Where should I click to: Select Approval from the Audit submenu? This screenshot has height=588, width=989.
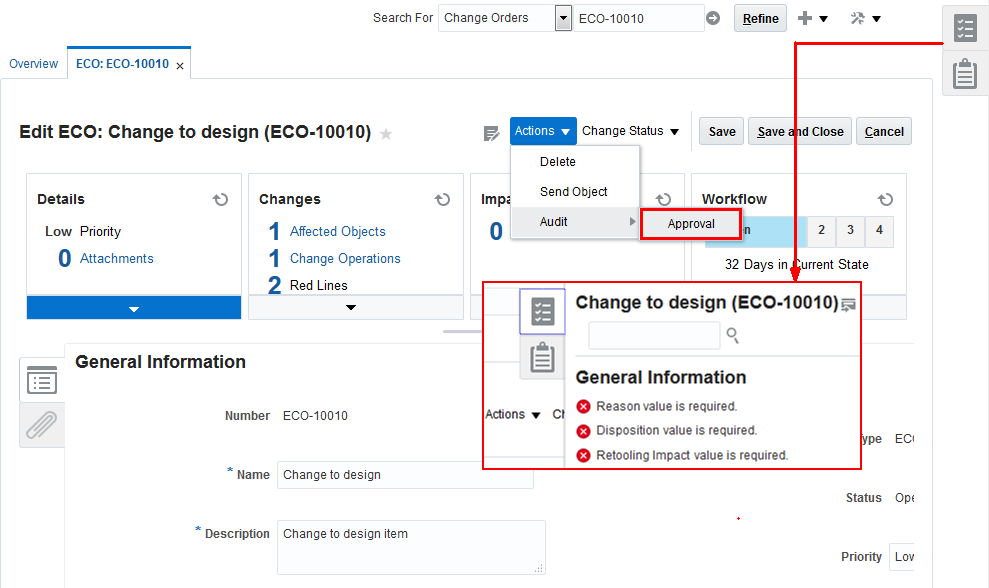point(691,223)
